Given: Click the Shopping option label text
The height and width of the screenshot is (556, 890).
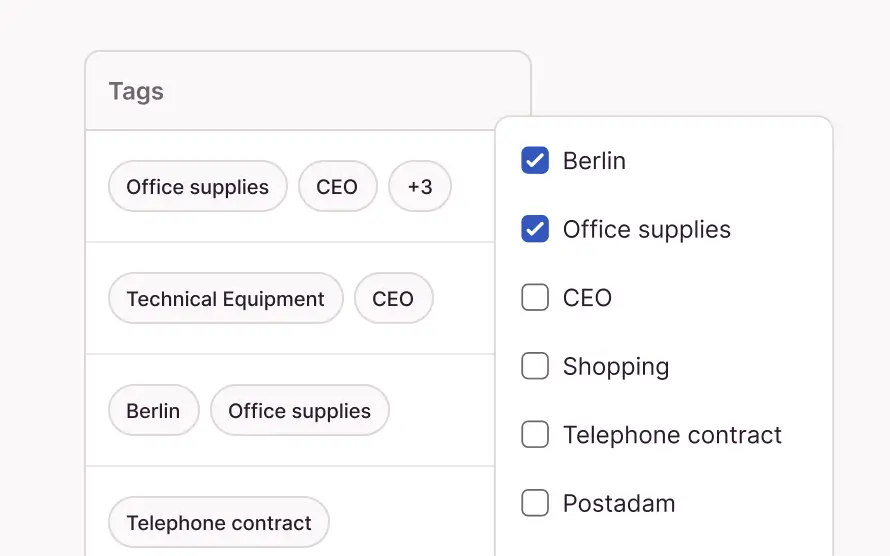Looking at the screenshot, I should 616,366.
